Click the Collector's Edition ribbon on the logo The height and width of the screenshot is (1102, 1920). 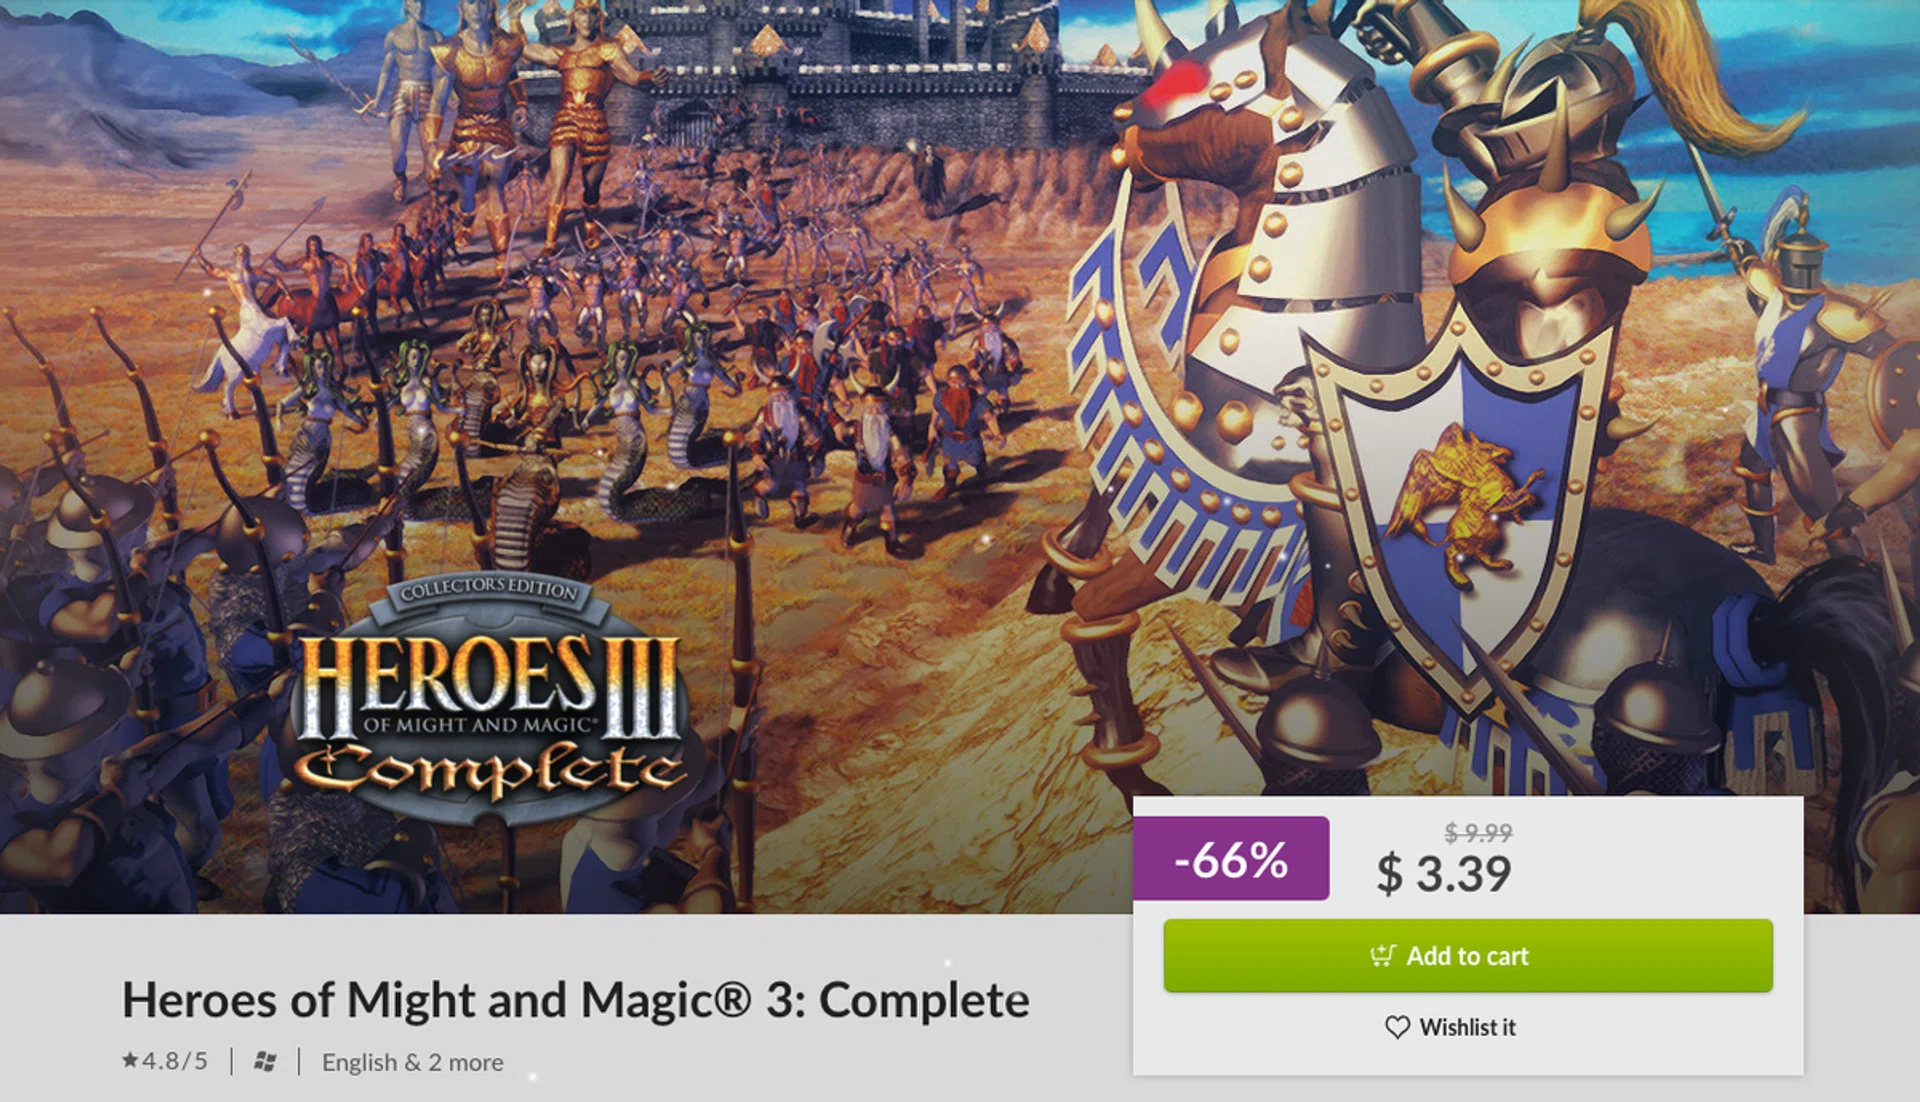pyautogui.click(x=489, y=590)
